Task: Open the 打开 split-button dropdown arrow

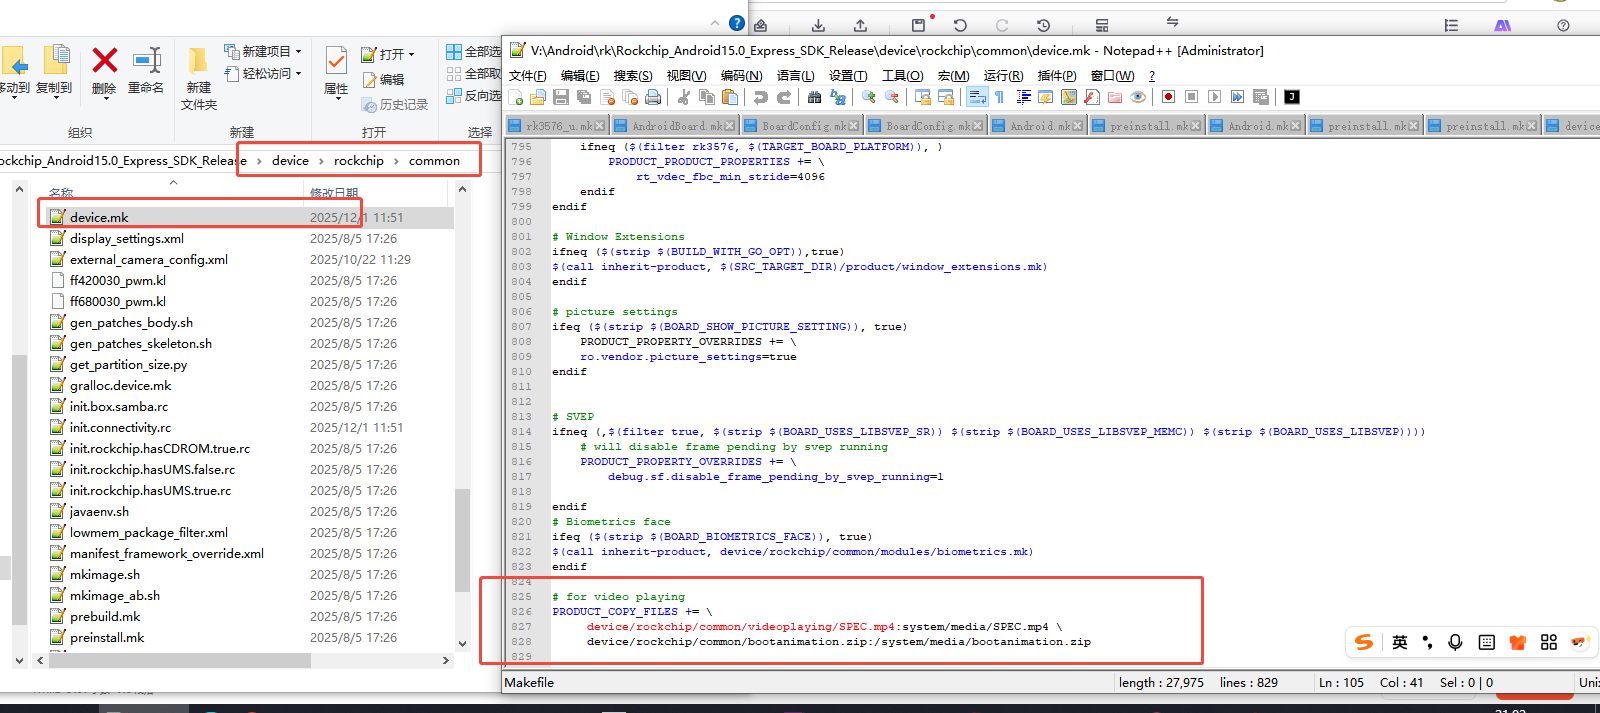Action: click(x=411, y=55)
